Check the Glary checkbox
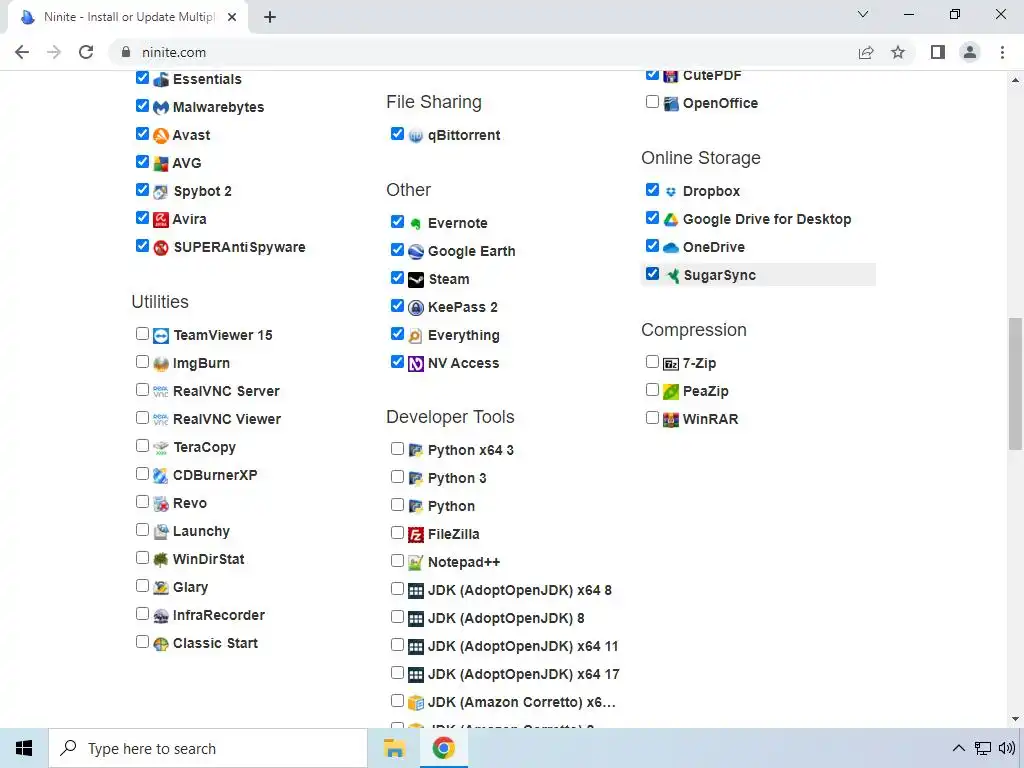1024x768 pixels. pyautogui.click(x=142, y=585)
